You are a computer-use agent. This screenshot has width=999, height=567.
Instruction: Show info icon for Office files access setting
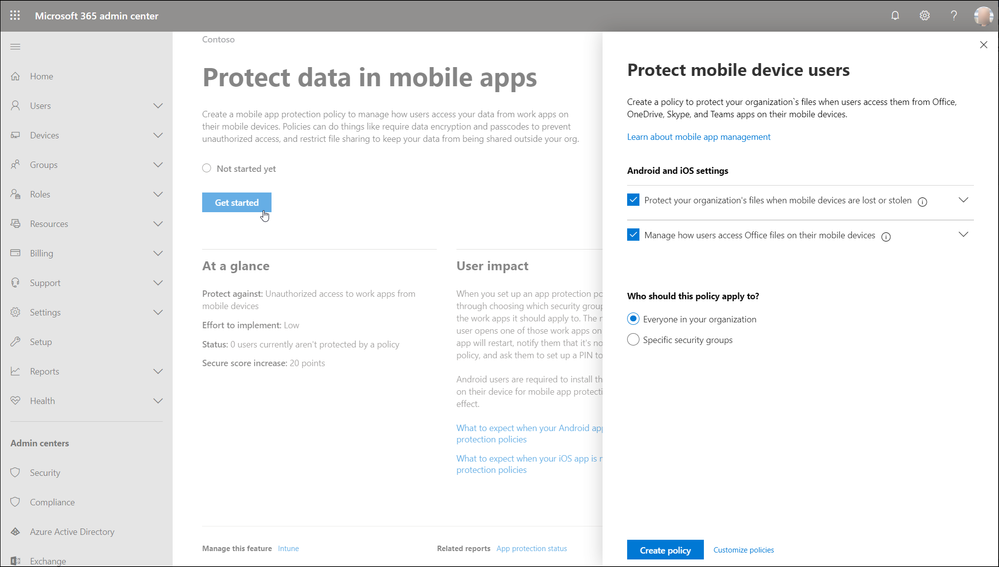pyautogui.click(x=886, y=236)
